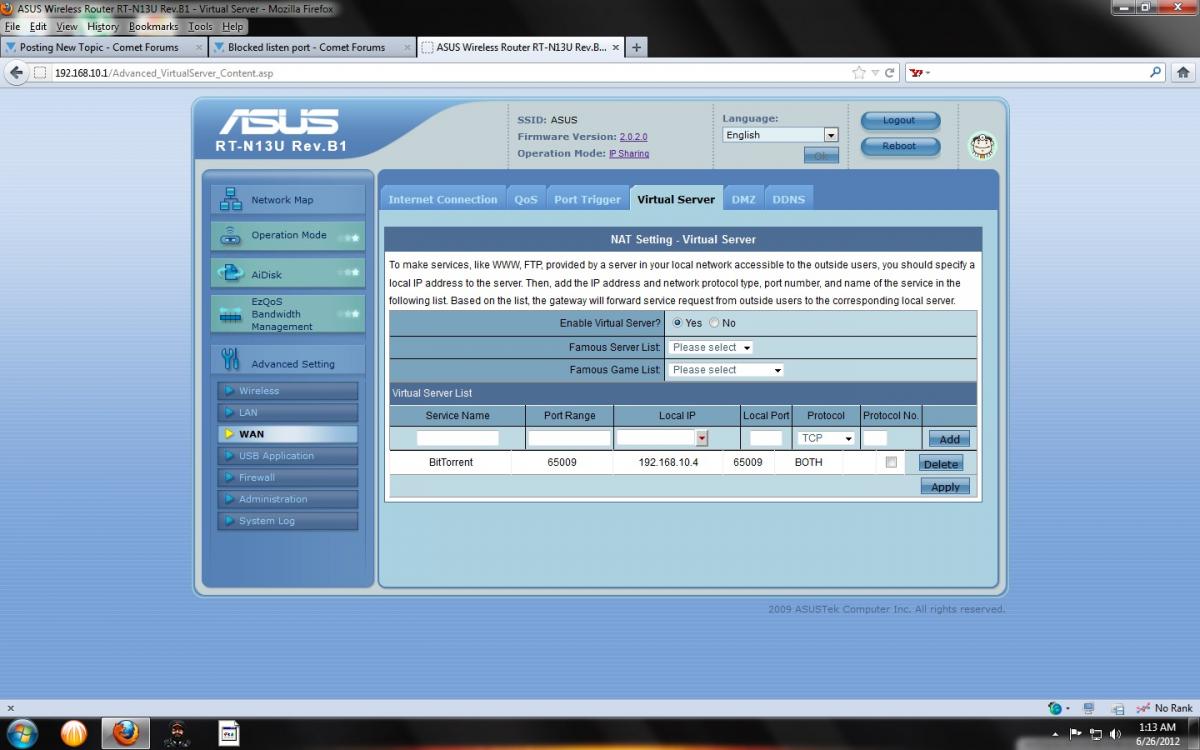The image size is (1200, 750).
Task: Click the Port Range input field
Action: click(x=569, y=438)
